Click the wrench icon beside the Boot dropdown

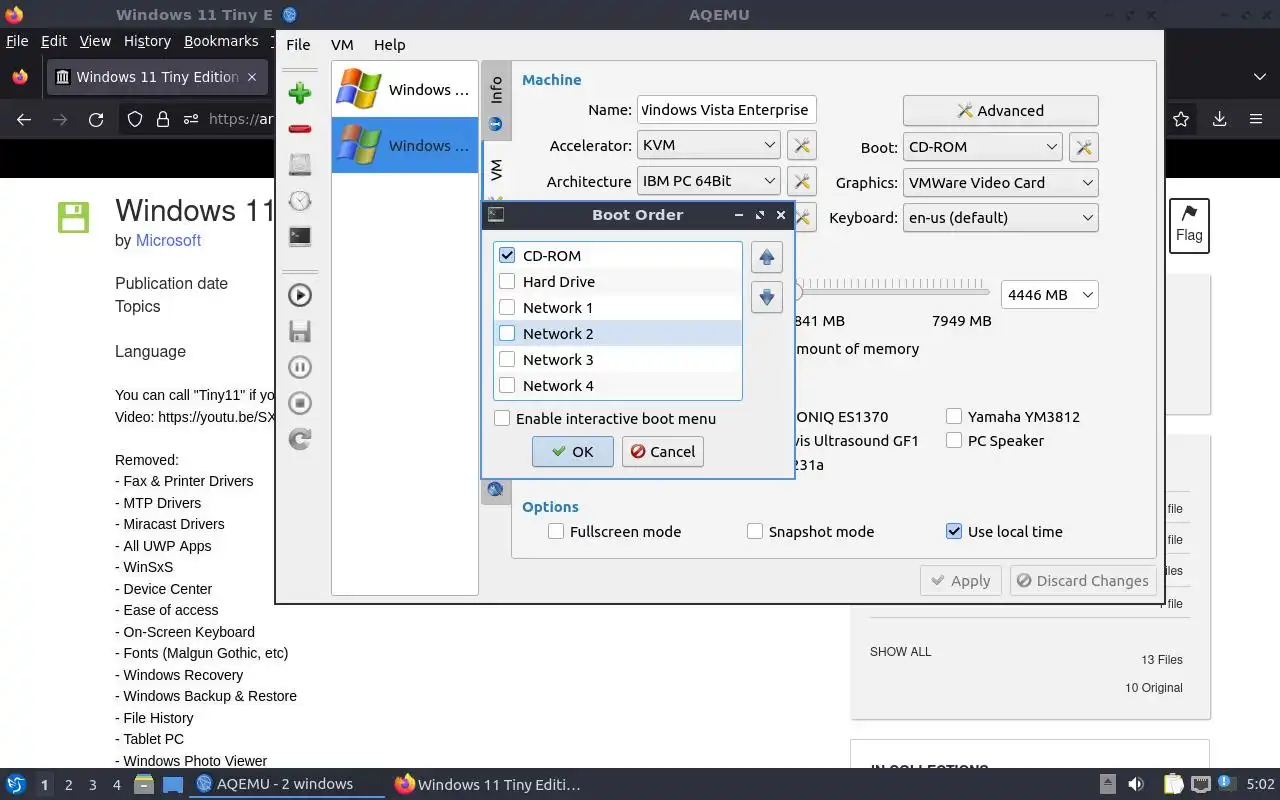1084,147
